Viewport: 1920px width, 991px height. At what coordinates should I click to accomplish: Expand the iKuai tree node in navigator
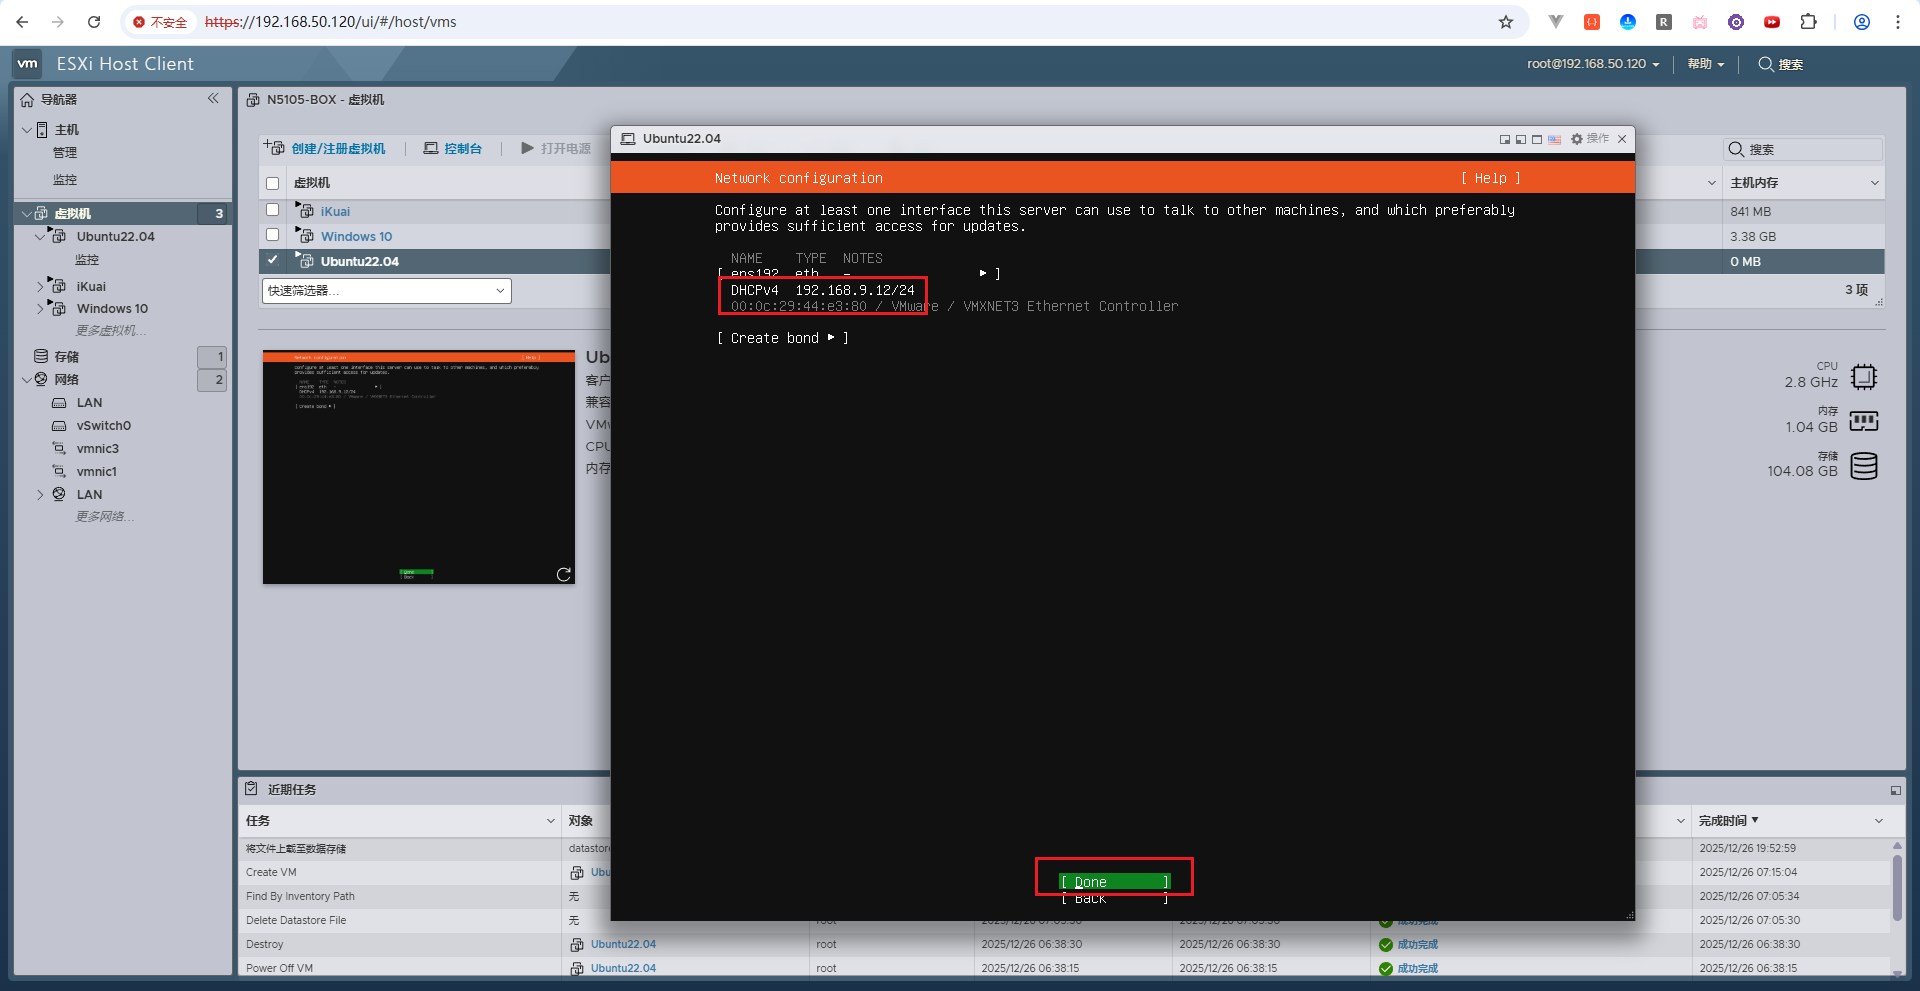click(x=40, y=286)
